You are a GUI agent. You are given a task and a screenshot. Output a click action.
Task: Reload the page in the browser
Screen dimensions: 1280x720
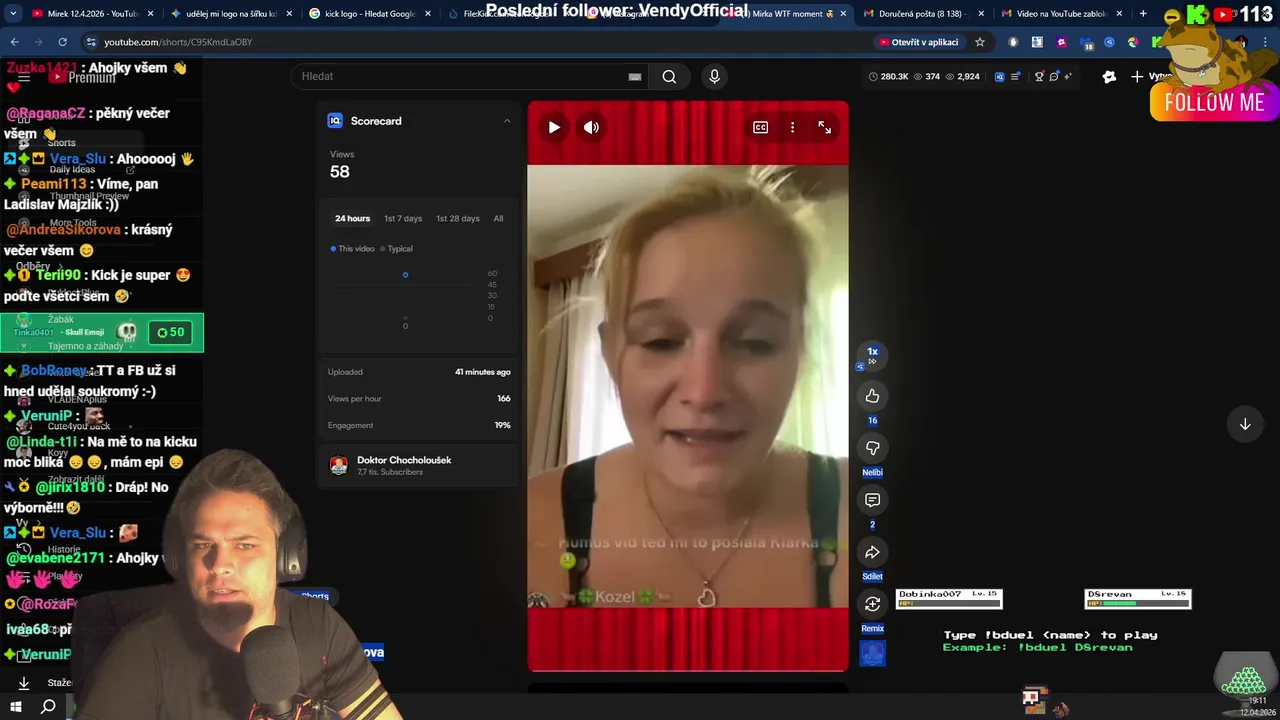[62, 42]
